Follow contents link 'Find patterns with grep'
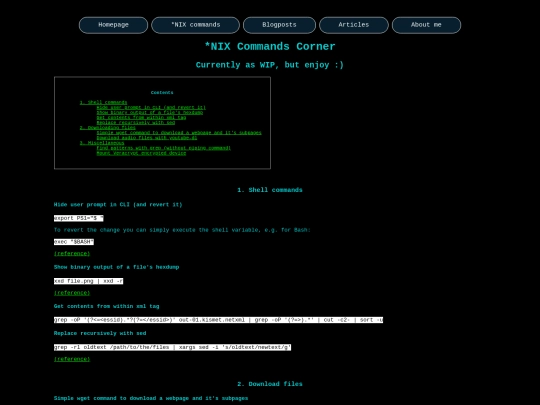Image resolution: width=540 pixels, height=405 pixels. click(163, 148)
